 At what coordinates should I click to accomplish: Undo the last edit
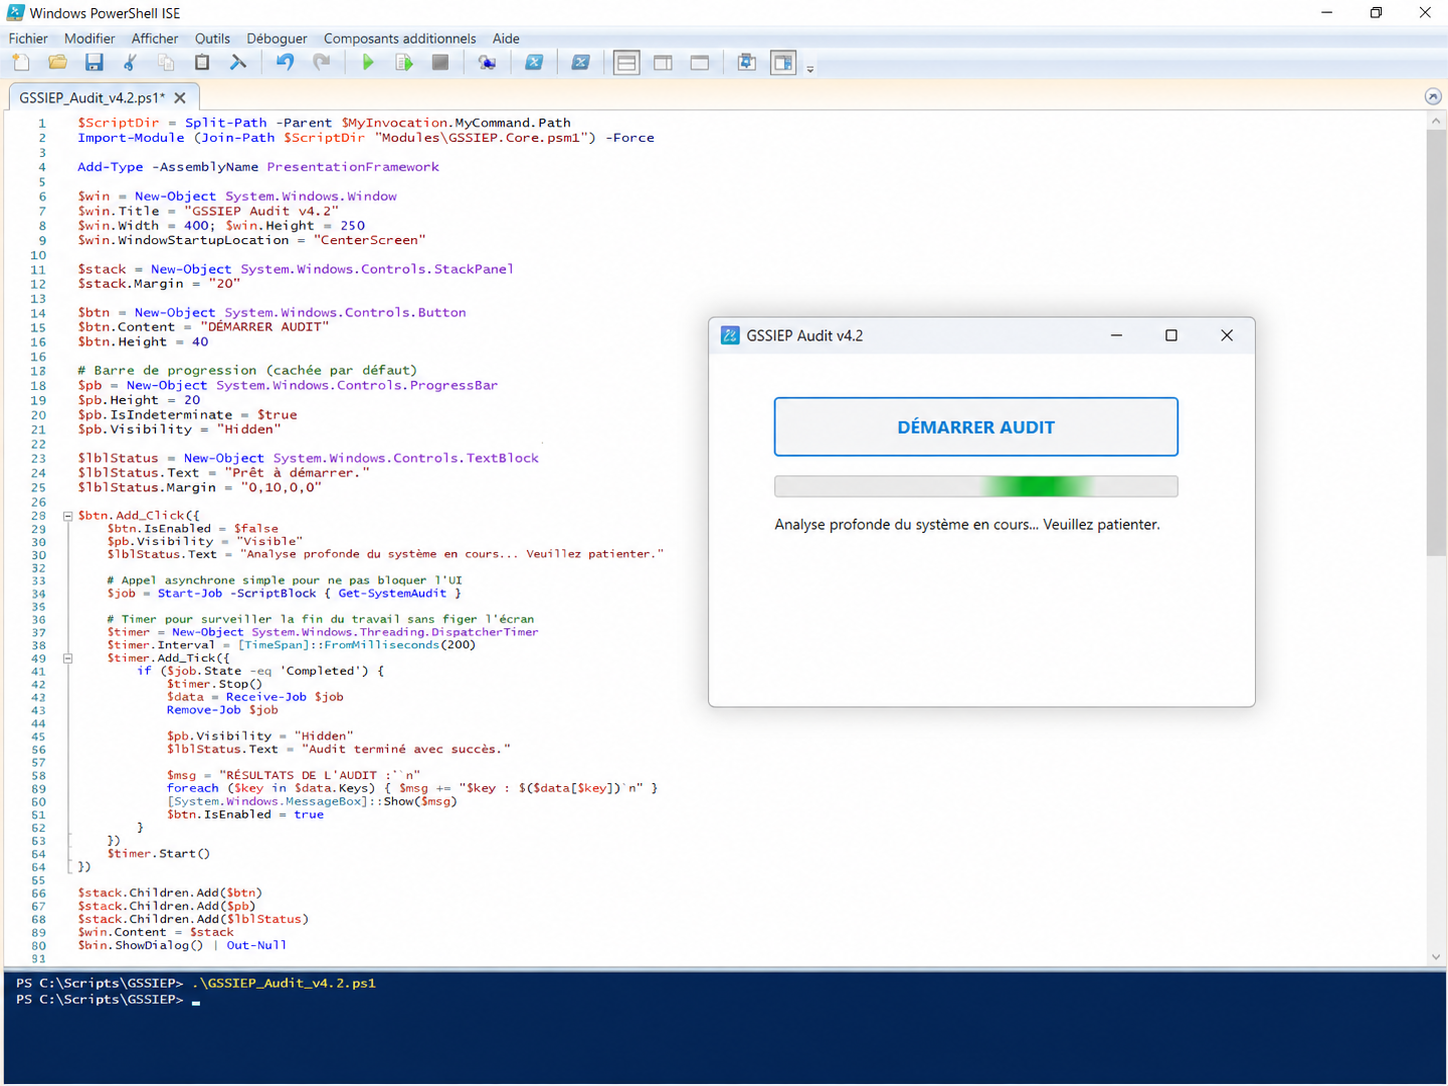coord(285,63)
